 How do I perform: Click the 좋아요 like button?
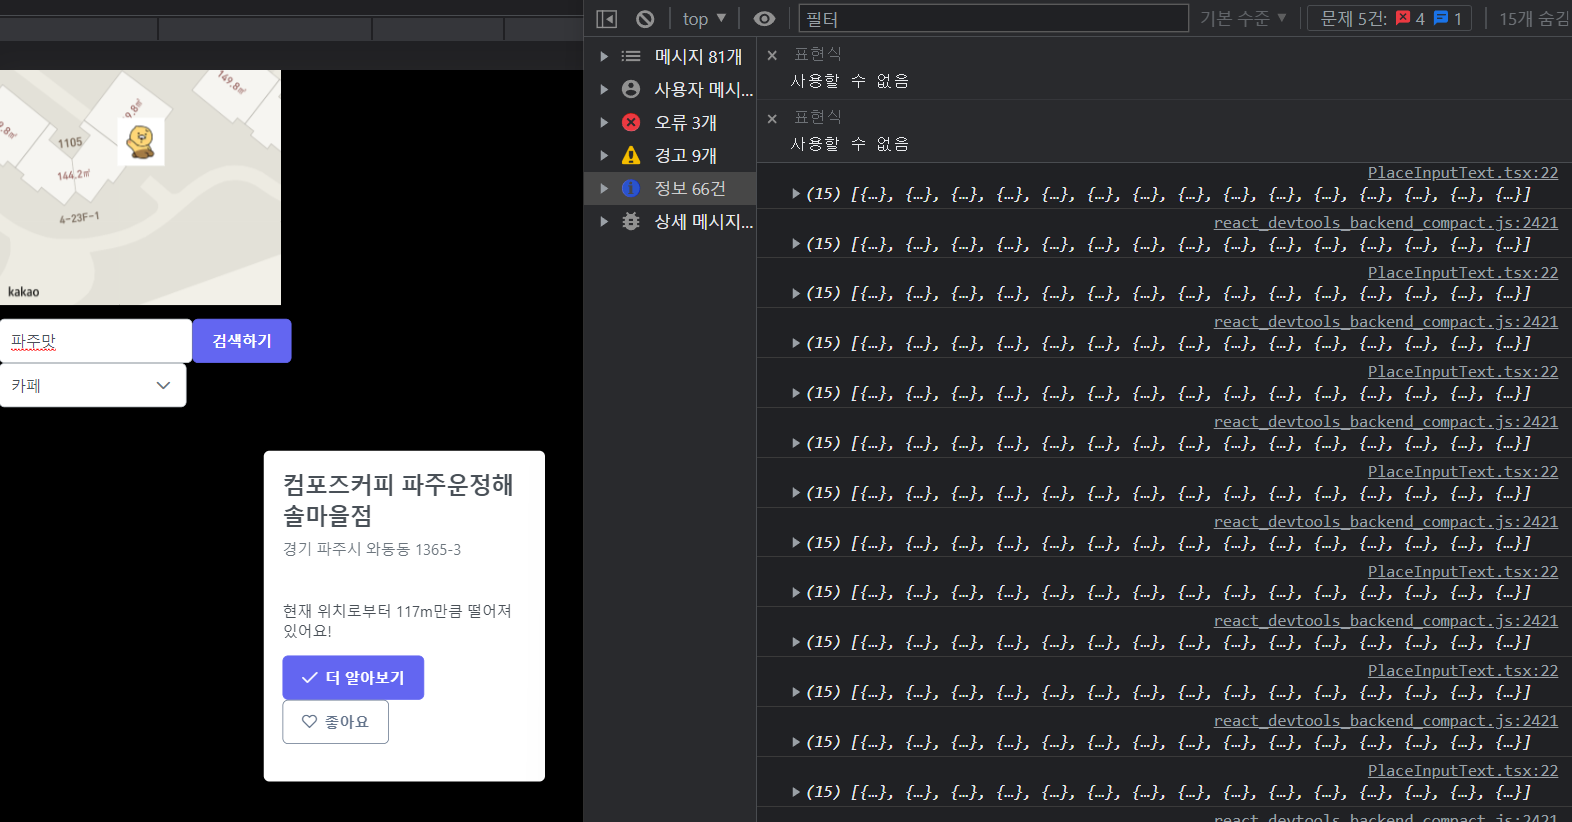(x=336, y=722)
